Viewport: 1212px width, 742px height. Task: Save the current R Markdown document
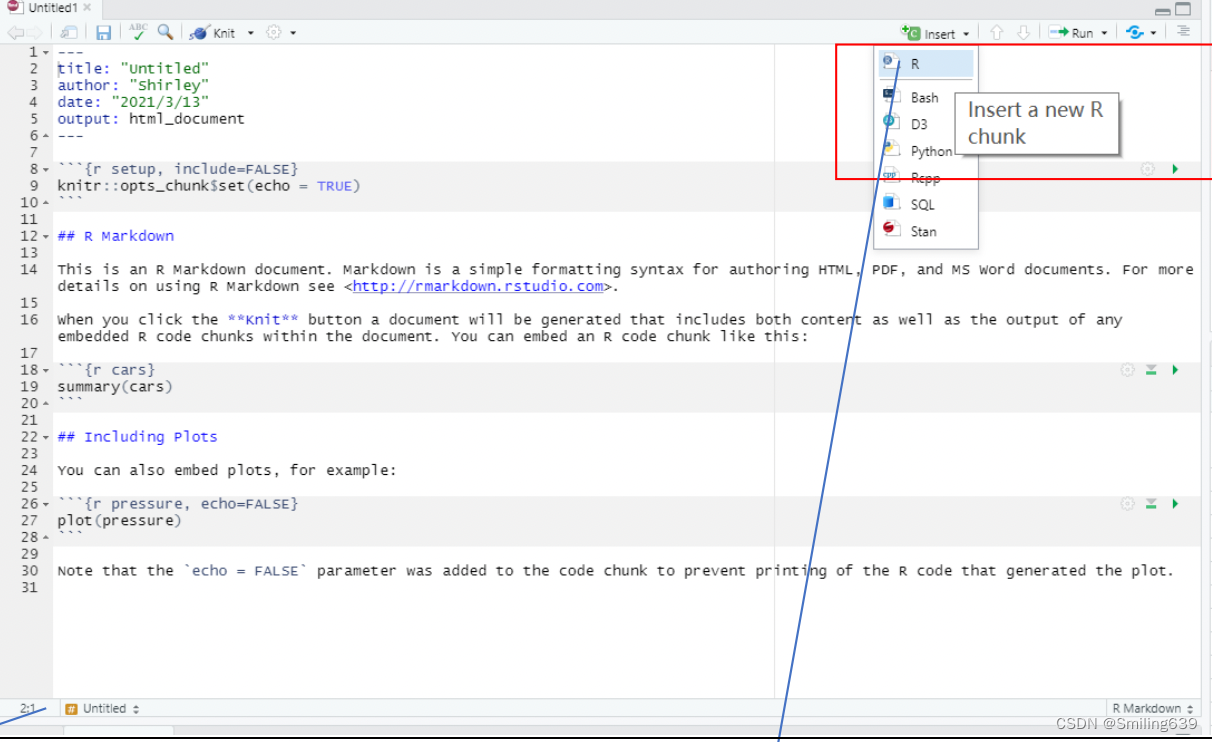tap(104, 33)
